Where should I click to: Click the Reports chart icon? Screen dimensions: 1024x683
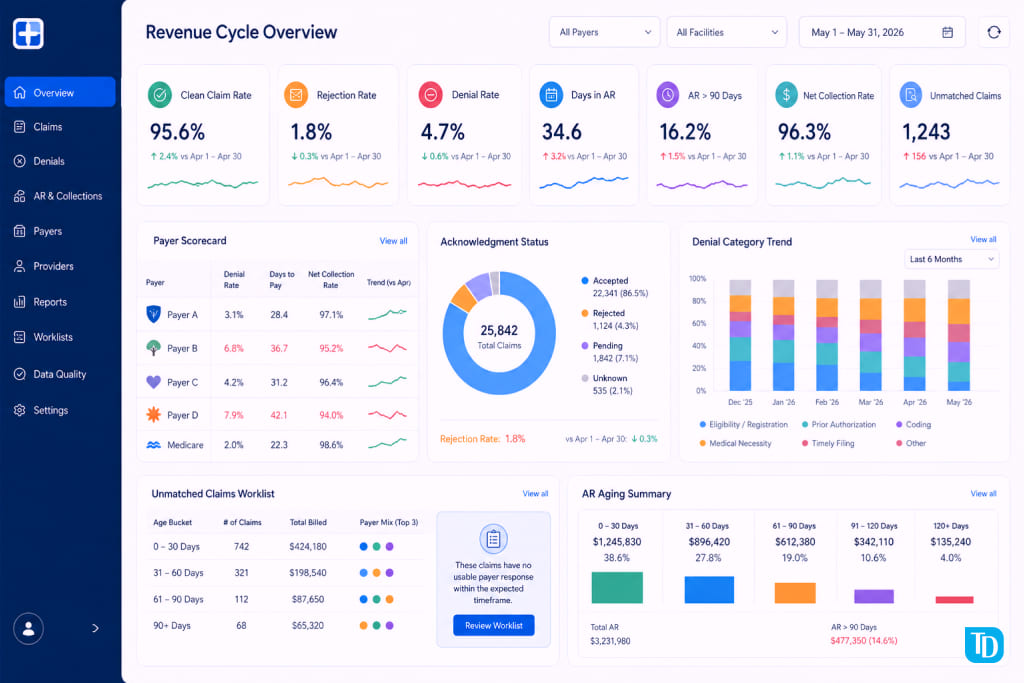click(x=20, y=302)
